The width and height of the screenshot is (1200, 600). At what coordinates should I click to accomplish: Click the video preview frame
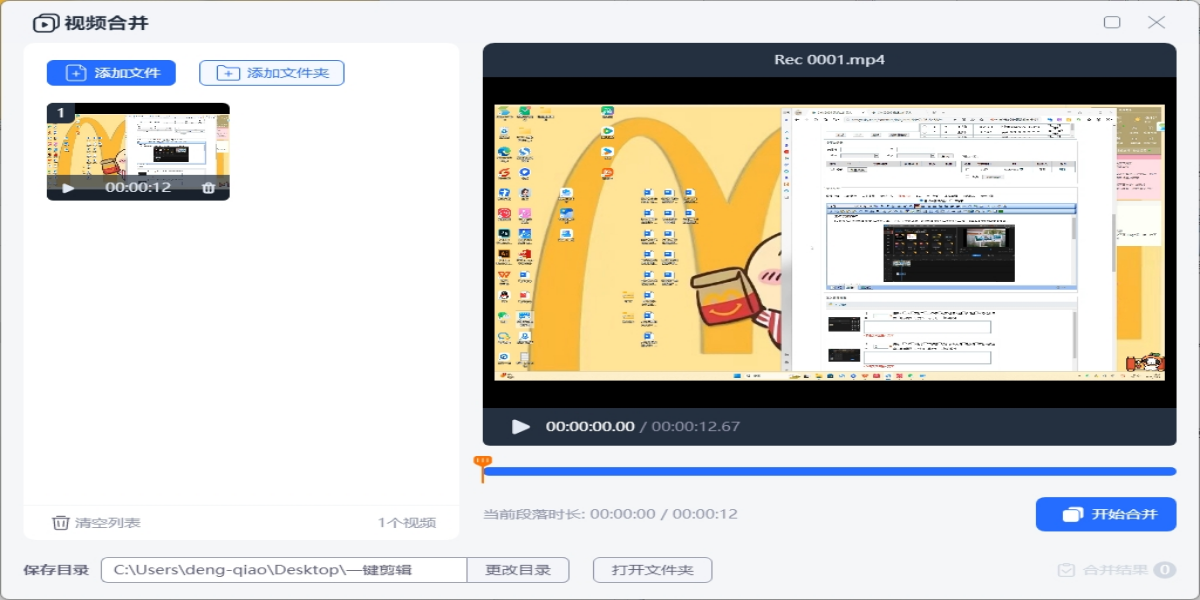point(830,242)
